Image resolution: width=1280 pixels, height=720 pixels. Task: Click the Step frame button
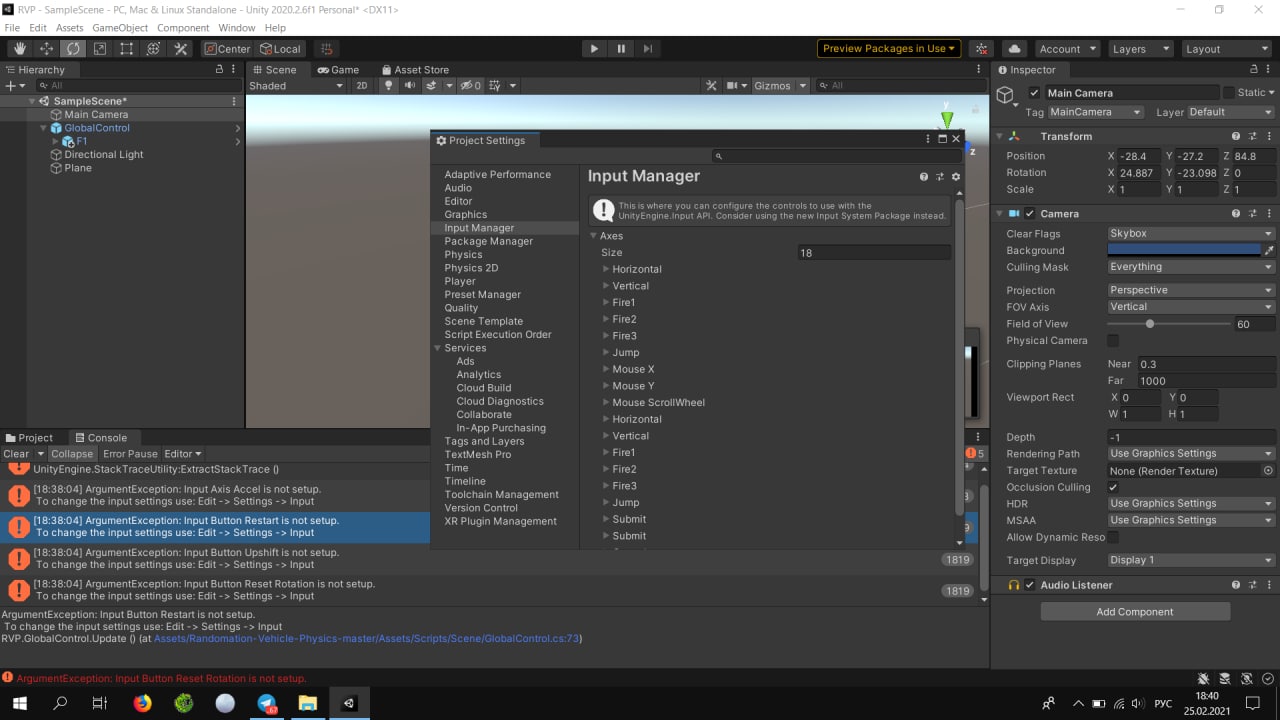(648, 48)
